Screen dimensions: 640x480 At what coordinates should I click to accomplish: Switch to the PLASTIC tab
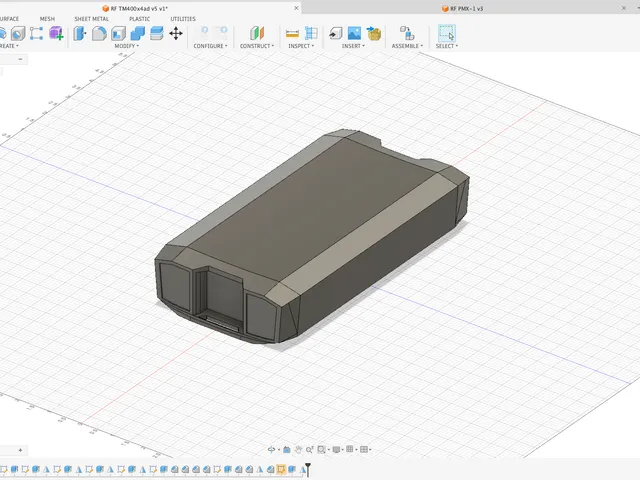pyautogui.click(x=140, y=19)
